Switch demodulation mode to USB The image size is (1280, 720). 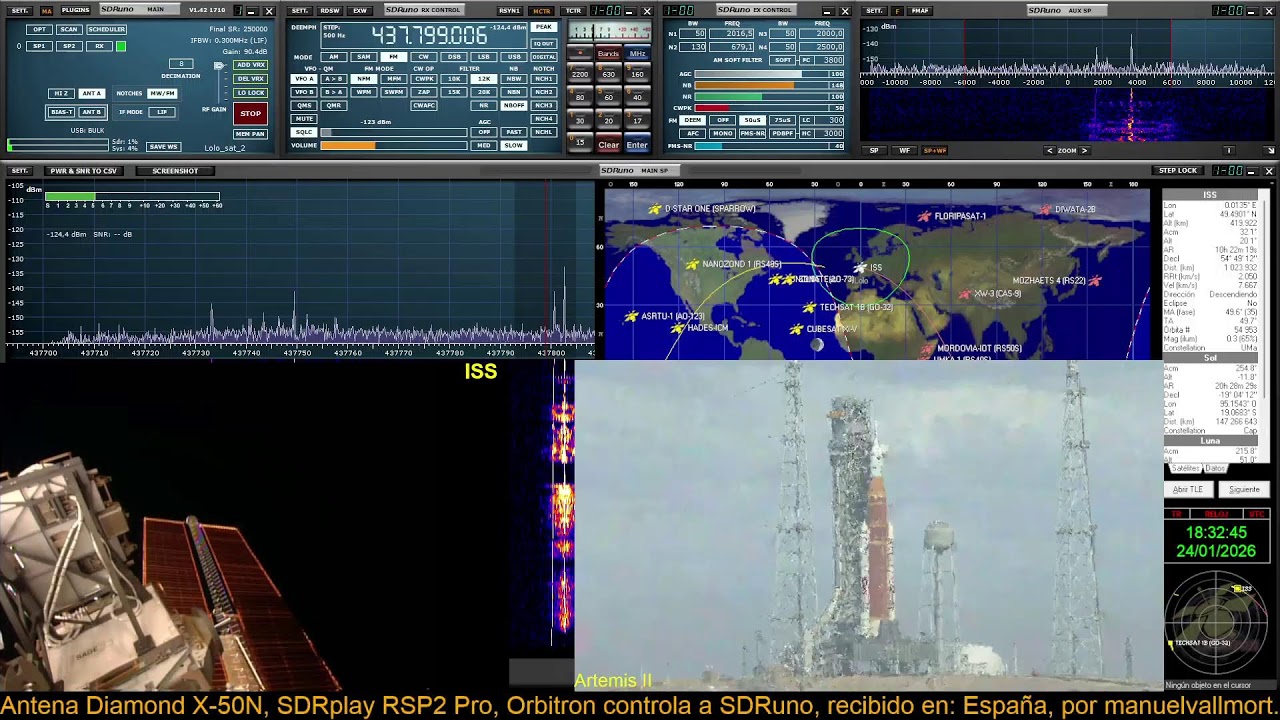[x=513, y=57]
